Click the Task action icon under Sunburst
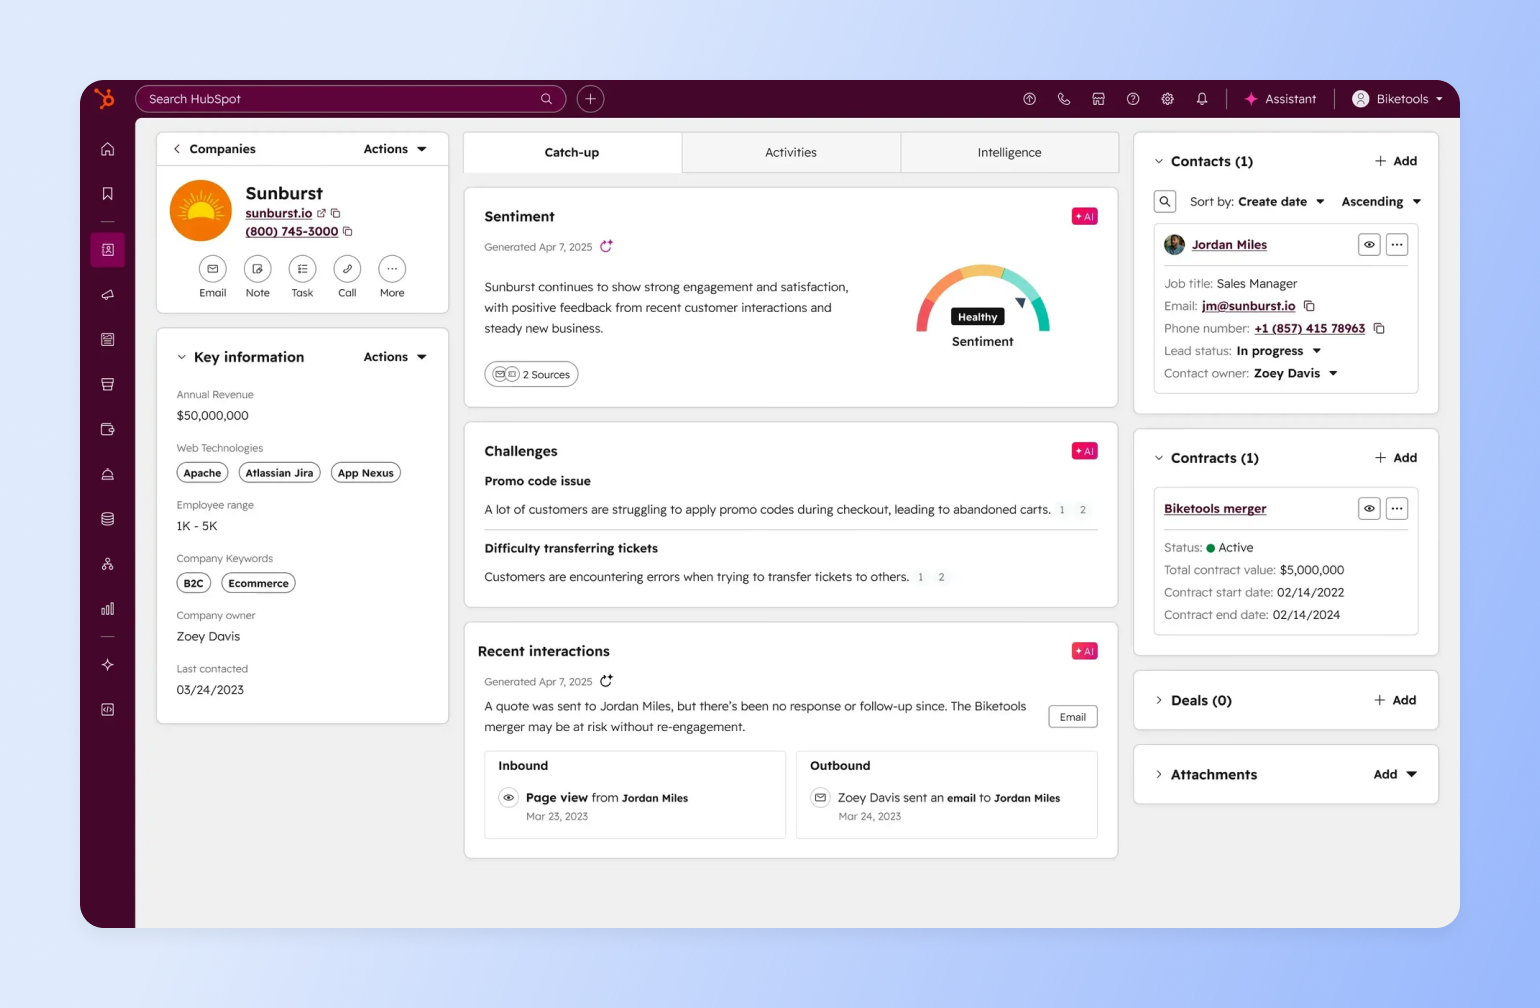 tap(302, 269)
